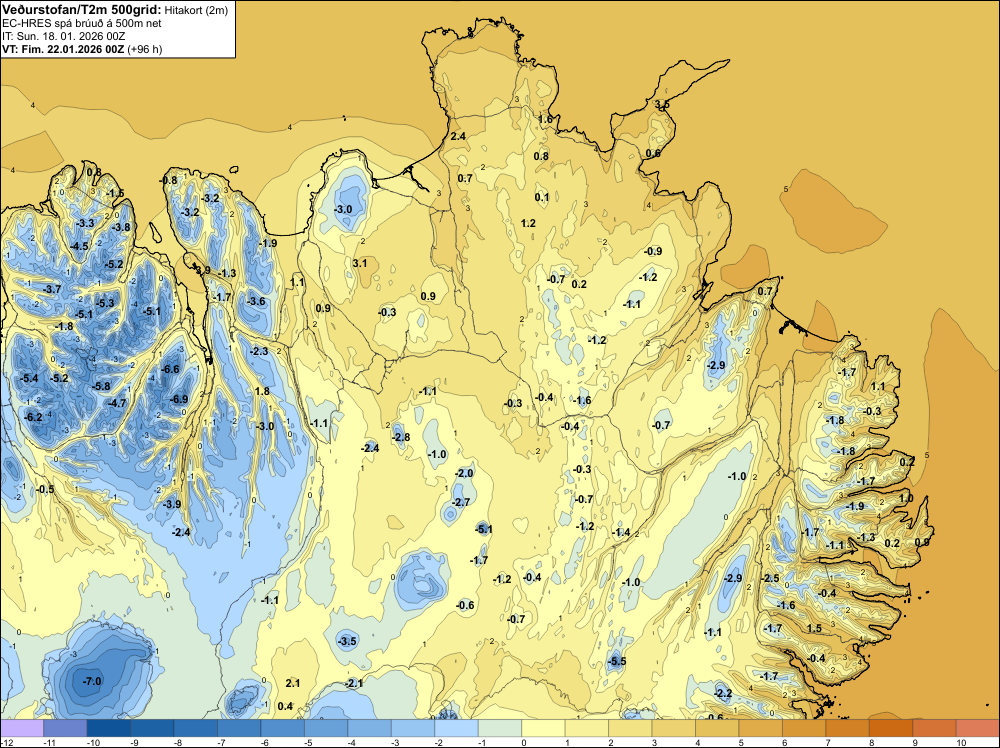The width and height of the screenshot is (1000, 748).
Task: Click the -4.5 temperature value
Action: [x=80, y=246]
